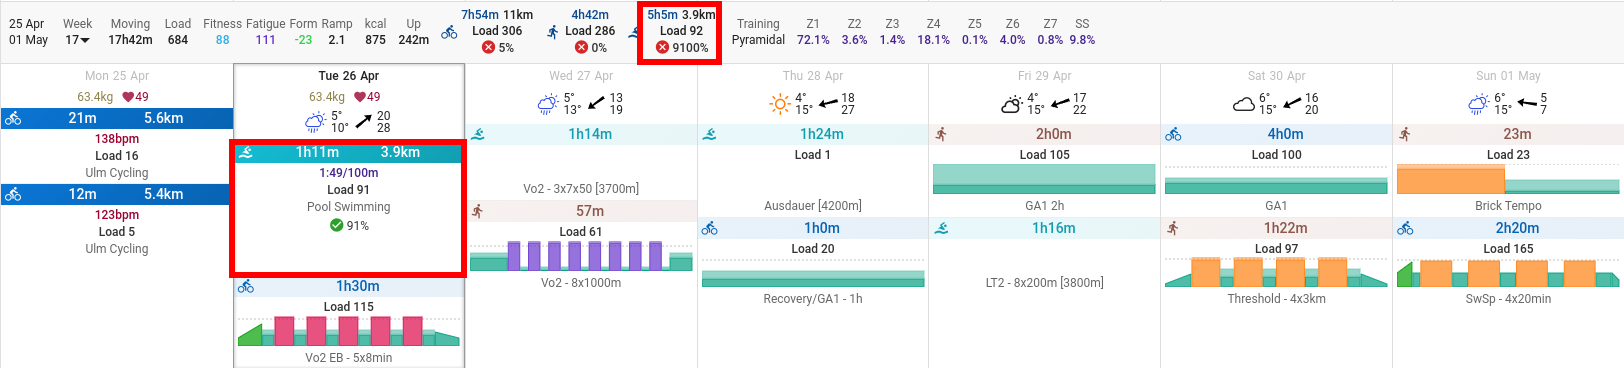Click the cycling icon beside 7h54m summary
1624x368 pixels.
pyautogui.click(x=450, y=32)
